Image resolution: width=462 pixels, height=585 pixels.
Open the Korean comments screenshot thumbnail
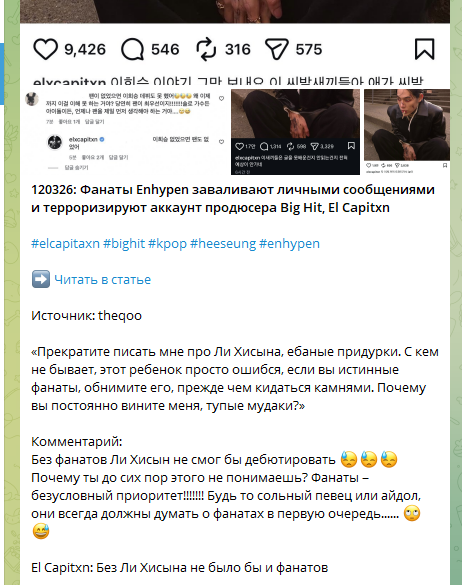(125, 132)
